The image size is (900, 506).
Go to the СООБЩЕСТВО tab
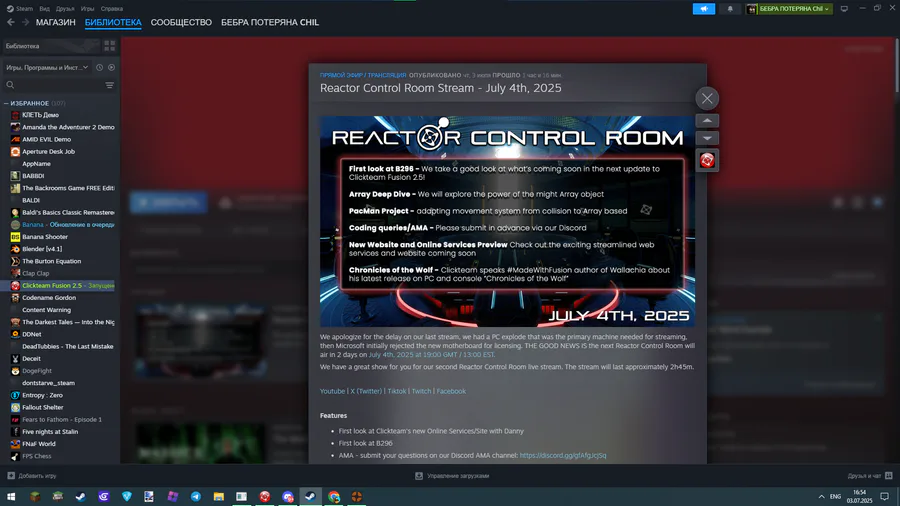[181, 22]
